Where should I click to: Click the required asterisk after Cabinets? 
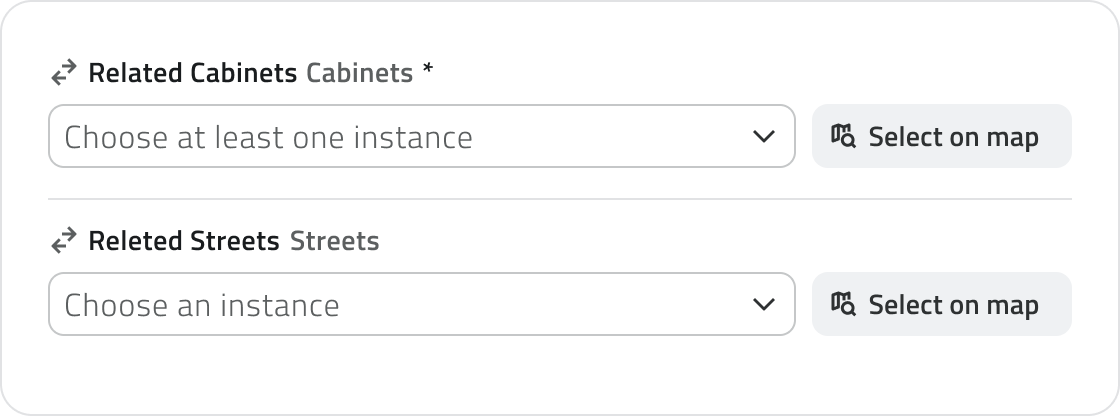(428, 71)
